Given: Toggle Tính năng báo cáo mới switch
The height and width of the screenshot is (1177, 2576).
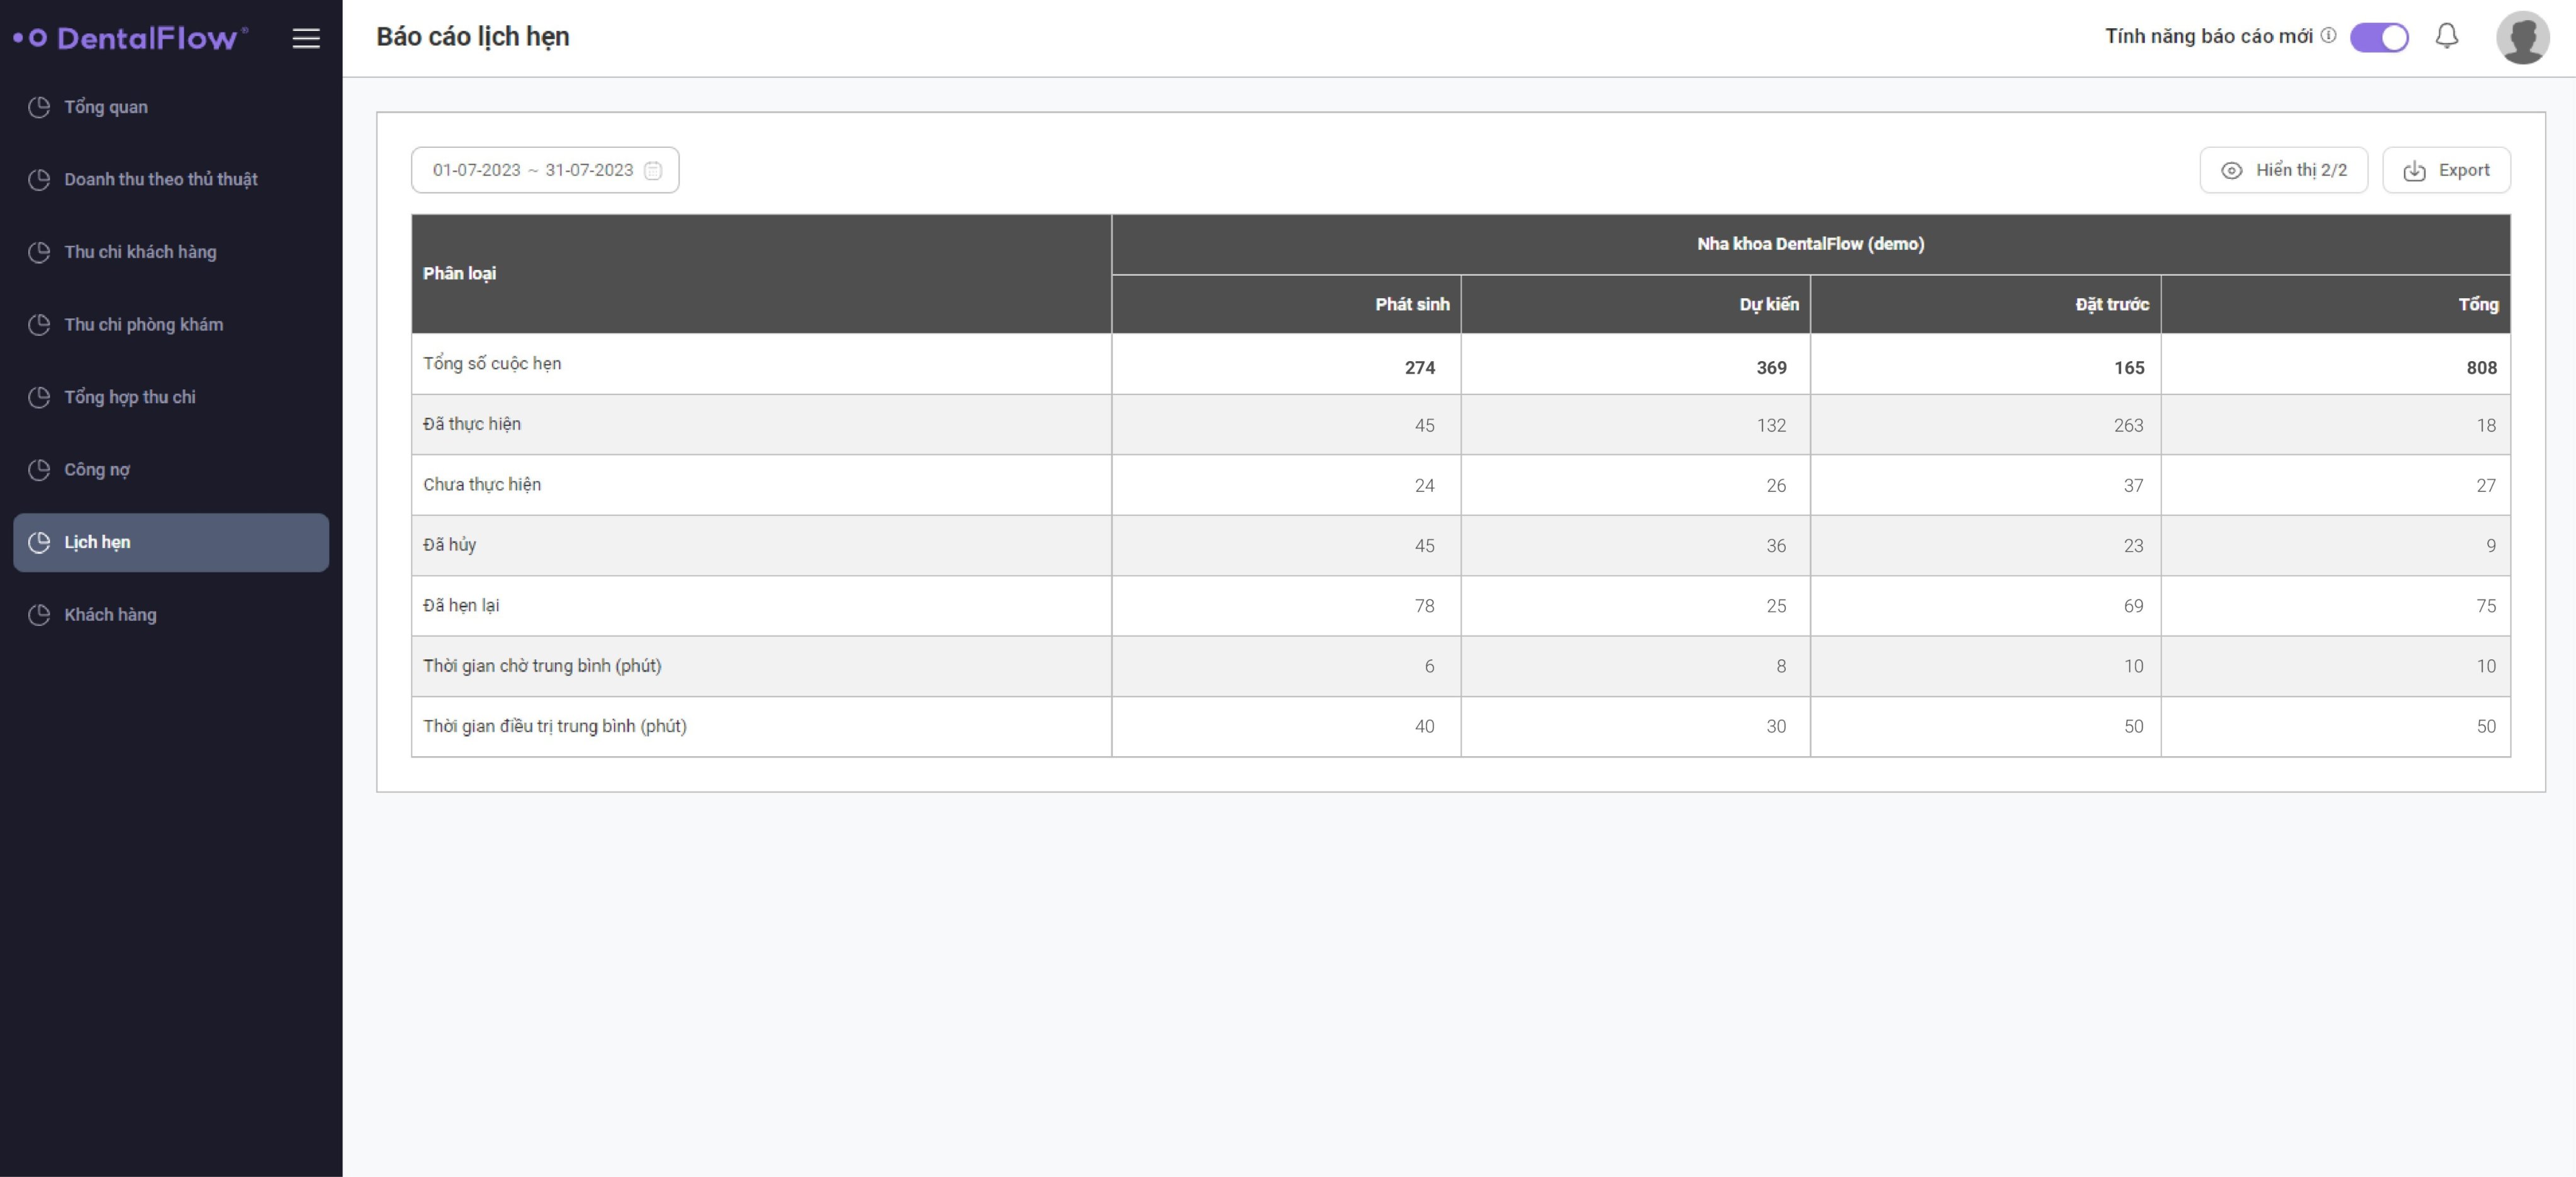Looking at the screenshot, I should pyautogui.click(x=2379, y=38).
